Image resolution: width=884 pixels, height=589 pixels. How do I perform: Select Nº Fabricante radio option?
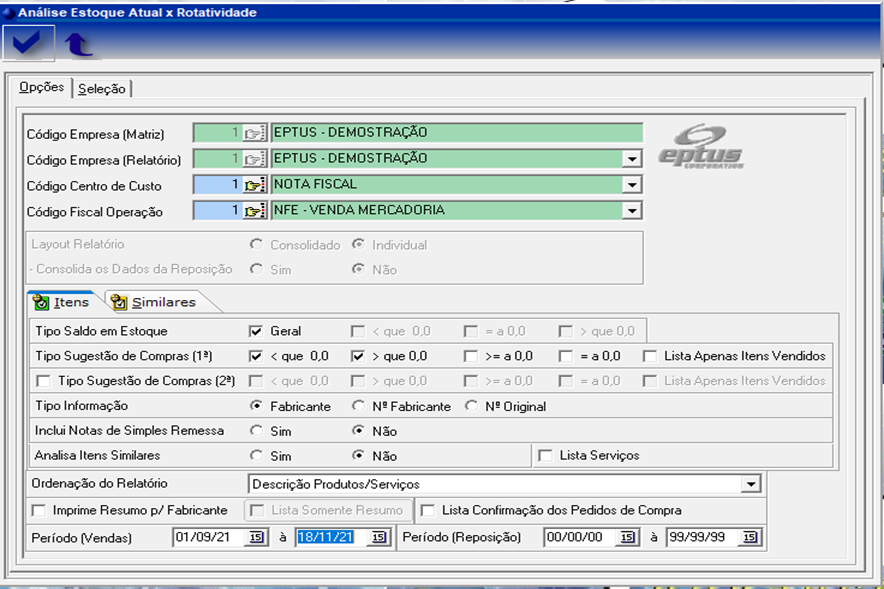[x=358, y=406]
